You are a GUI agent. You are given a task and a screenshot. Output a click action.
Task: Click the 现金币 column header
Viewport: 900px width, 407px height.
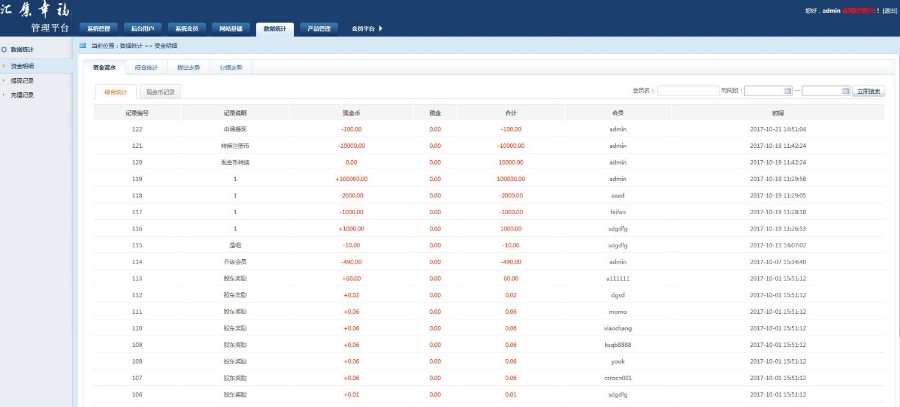(351, 113)
